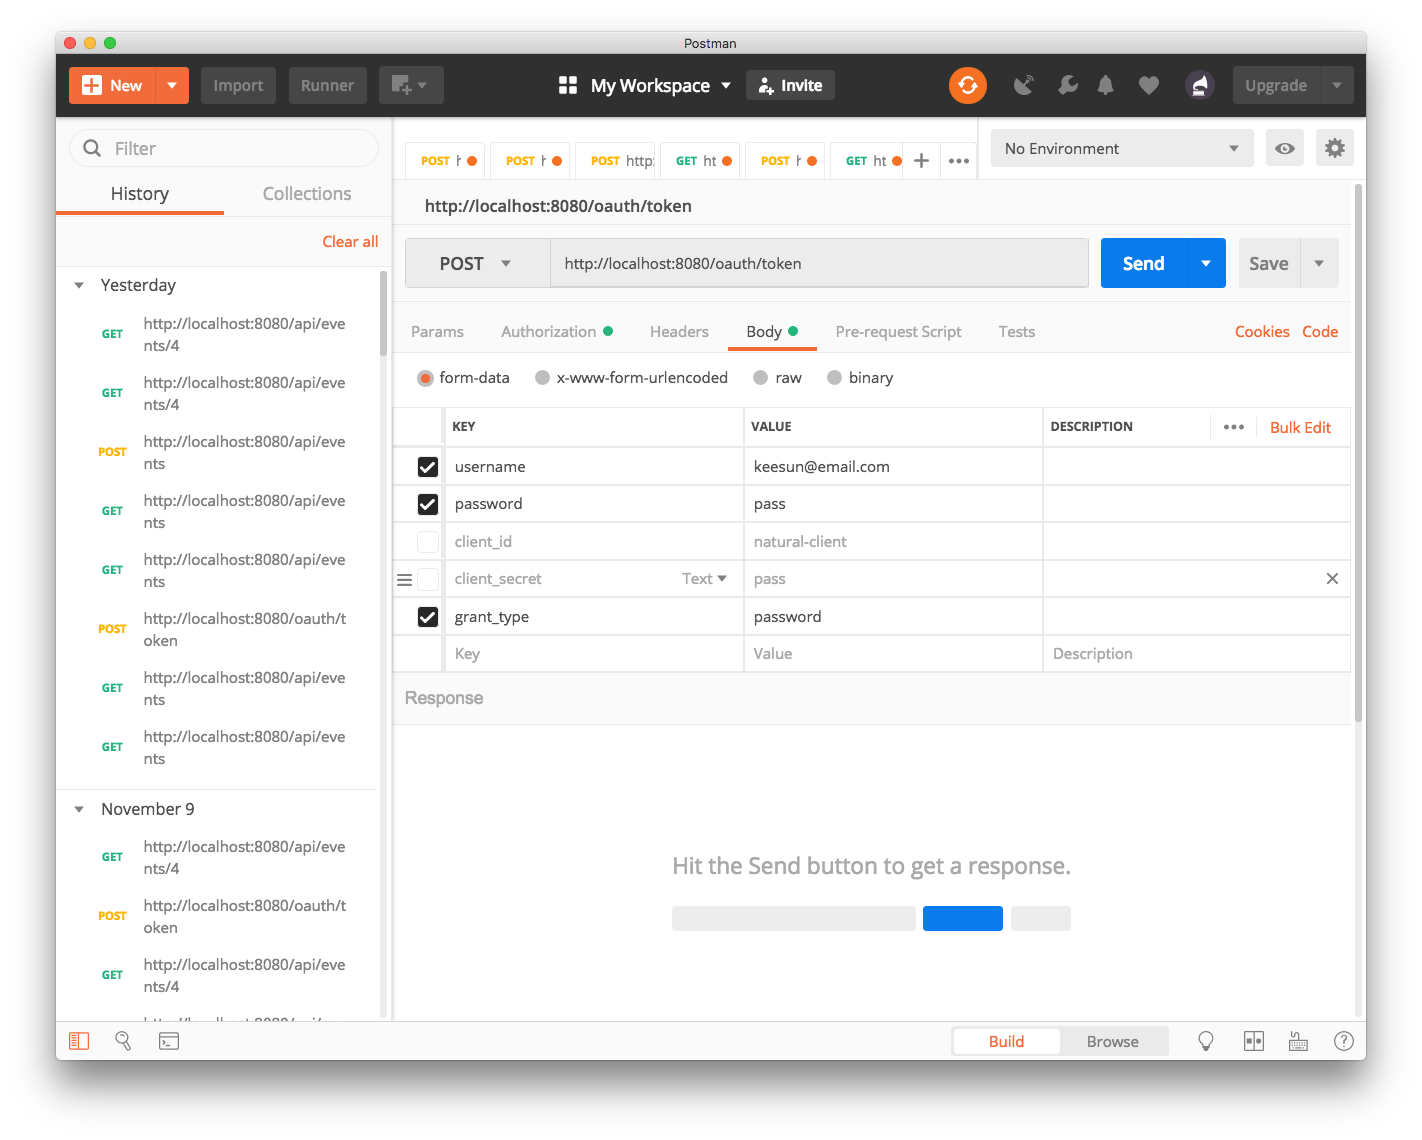Screen dimensions: 1422x1140
Task: Select the form-data radio button
Action: coord(425,378)
